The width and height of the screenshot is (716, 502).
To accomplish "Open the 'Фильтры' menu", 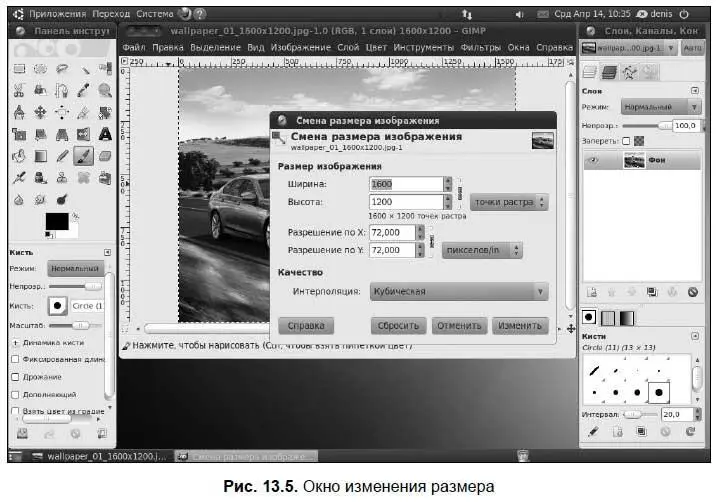I will pos(480,48).
